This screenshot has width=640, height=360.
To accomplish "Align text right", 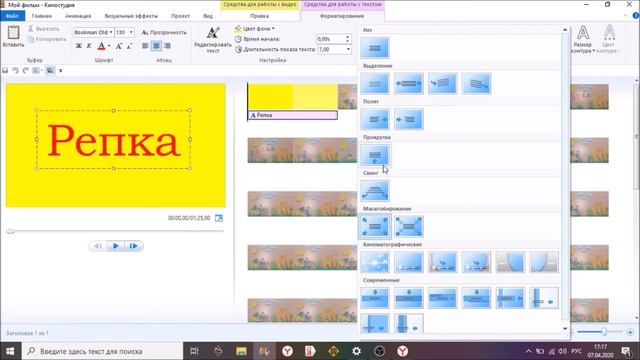I will (167, 46).
